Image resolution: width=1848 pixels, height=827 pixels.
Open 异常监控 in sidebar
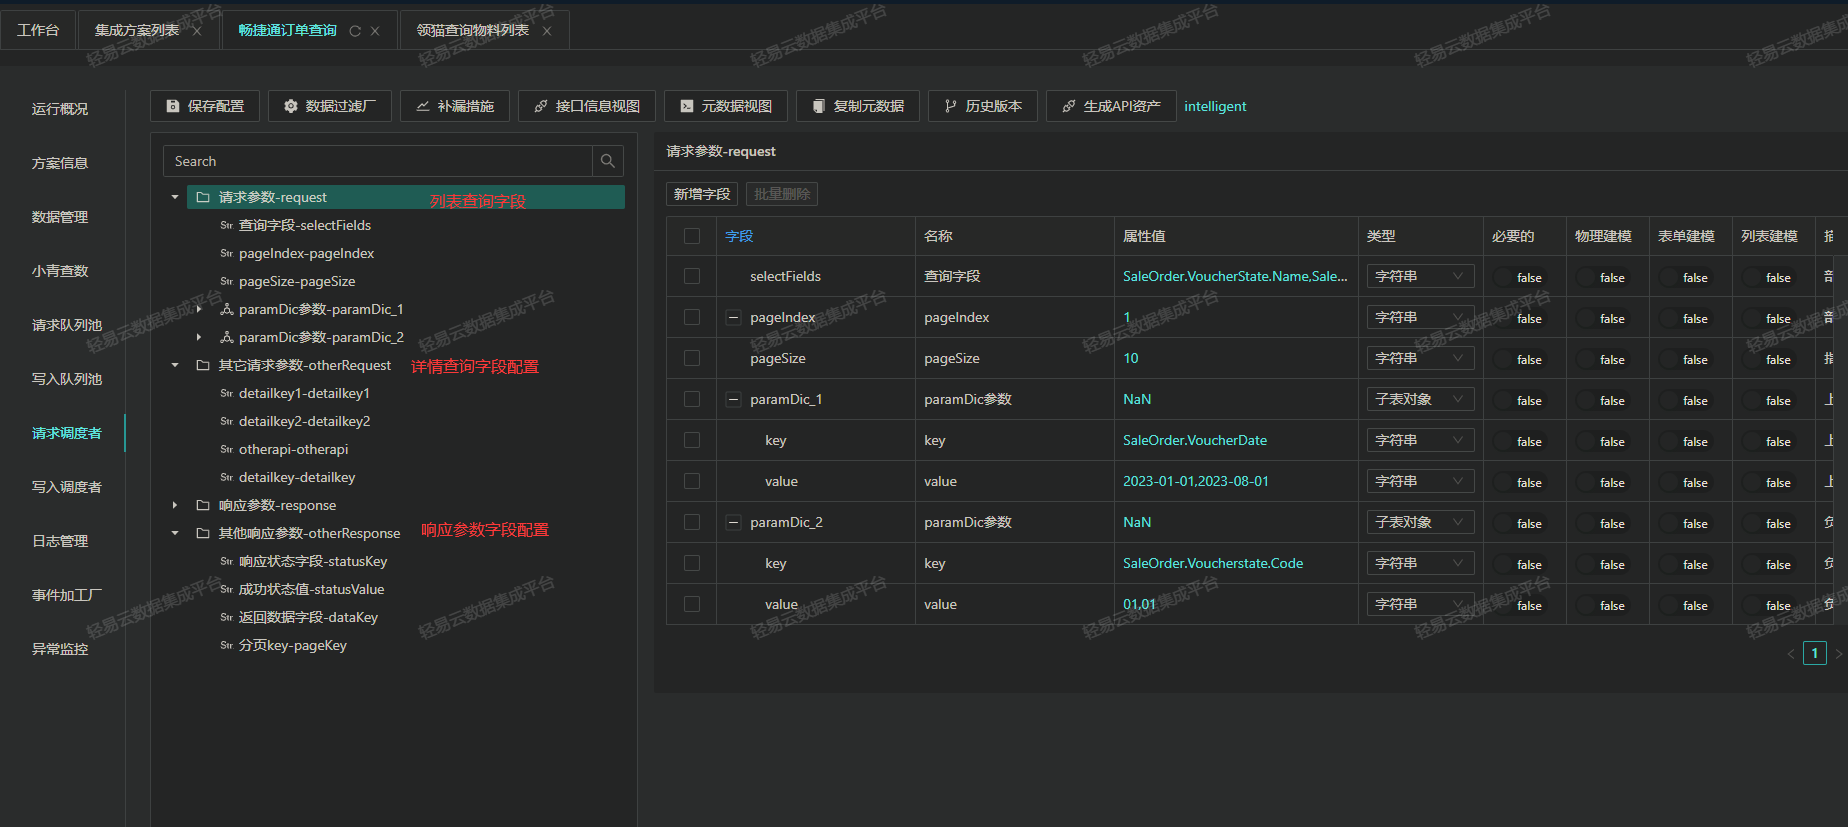(60, 649)
